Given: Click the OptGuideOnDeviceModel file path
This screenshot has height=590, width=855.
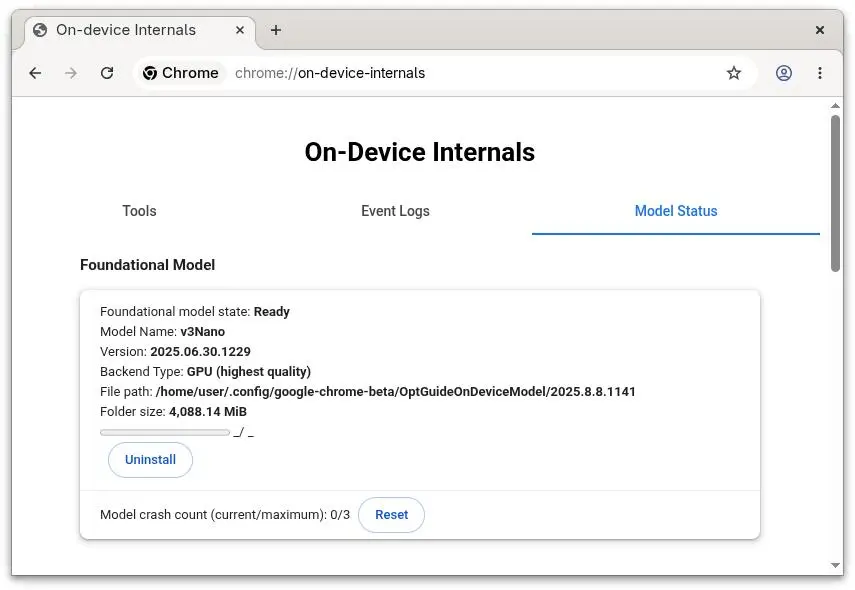Looking at the screenshot, I should (395, 392).
